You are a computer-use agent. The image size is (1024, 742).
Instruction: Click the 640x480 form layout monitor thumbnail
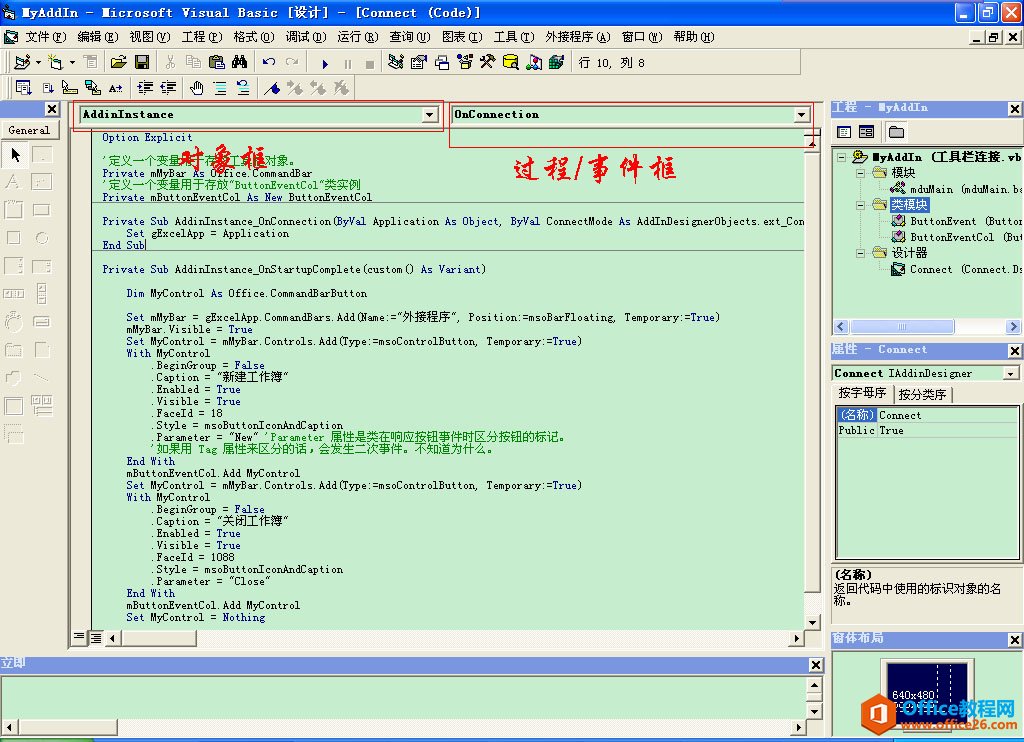coord(926,694)
